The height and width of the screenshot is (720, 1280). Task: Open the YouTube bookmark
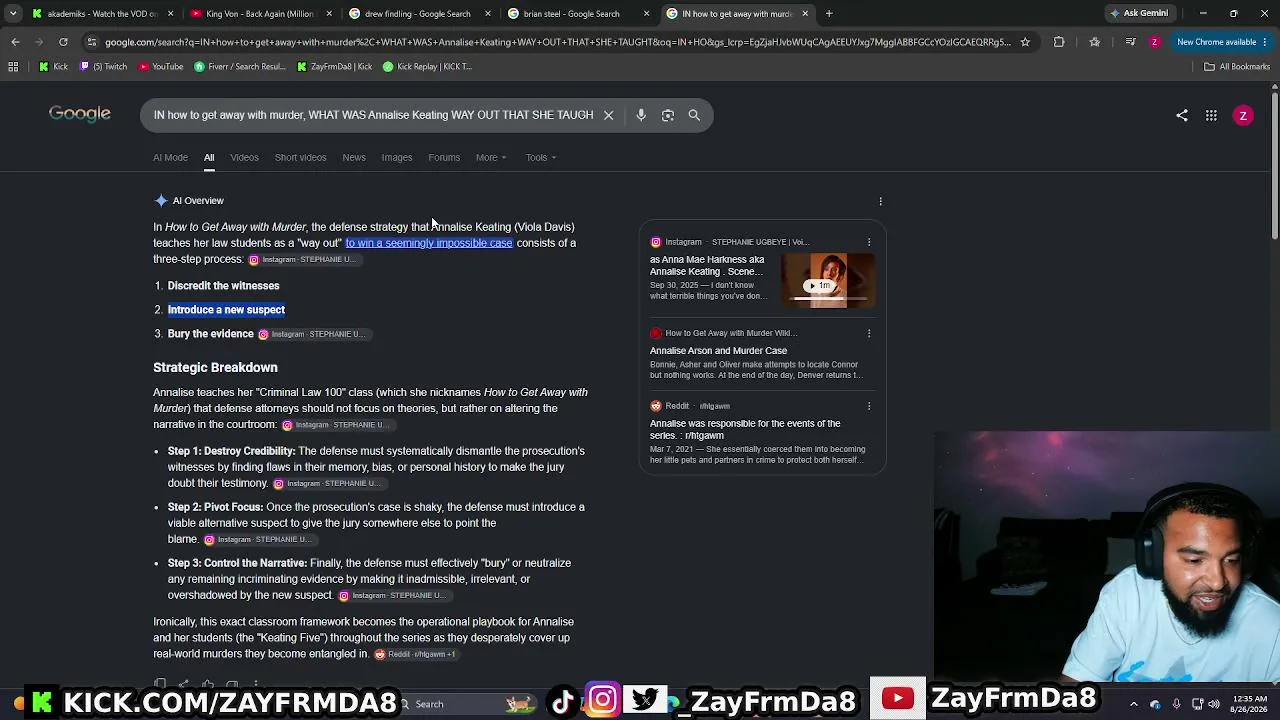point(161,67)
